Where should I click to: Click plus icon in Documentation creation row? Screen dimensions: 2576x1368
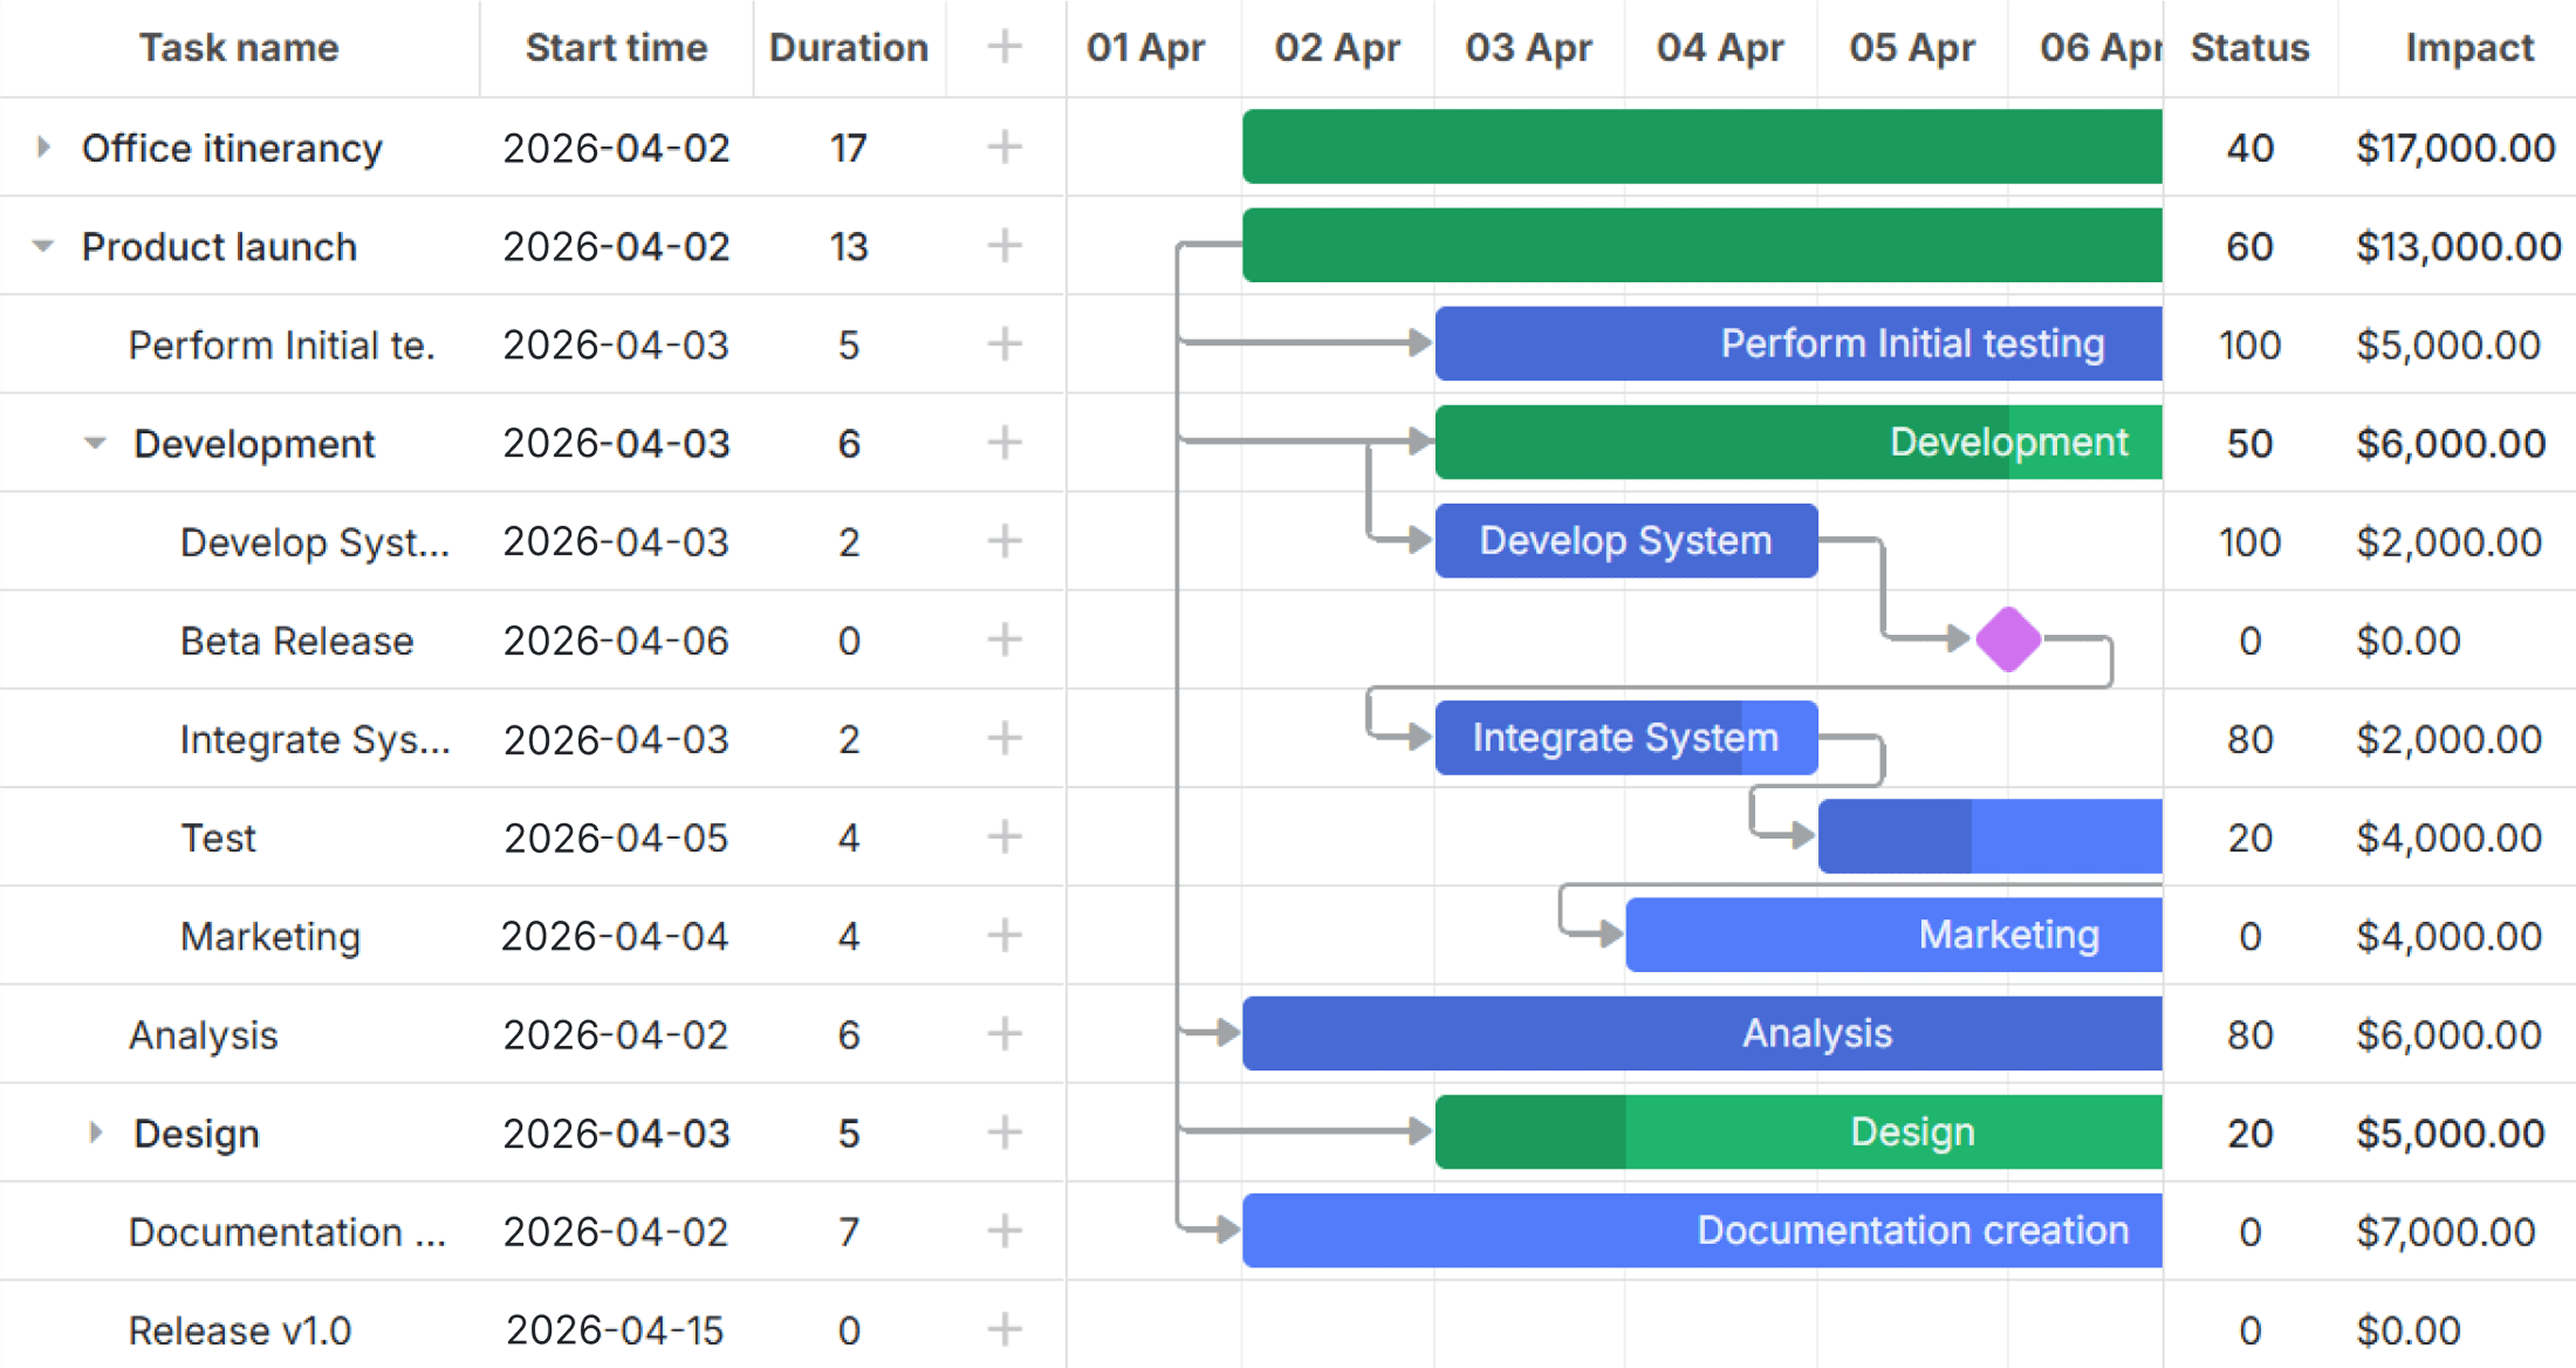1004,1230
